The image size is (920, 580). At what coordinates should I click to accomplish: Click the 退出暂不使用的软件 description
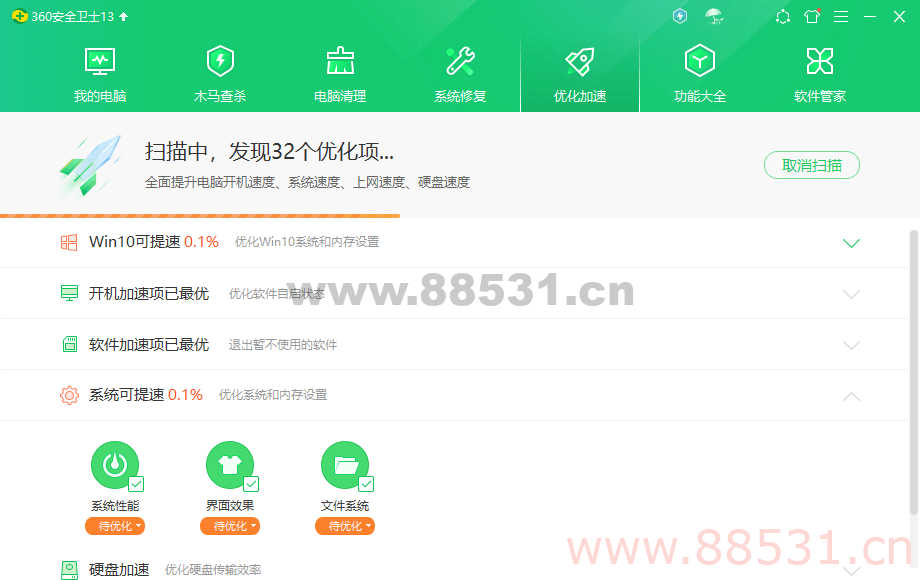[283, 345]
